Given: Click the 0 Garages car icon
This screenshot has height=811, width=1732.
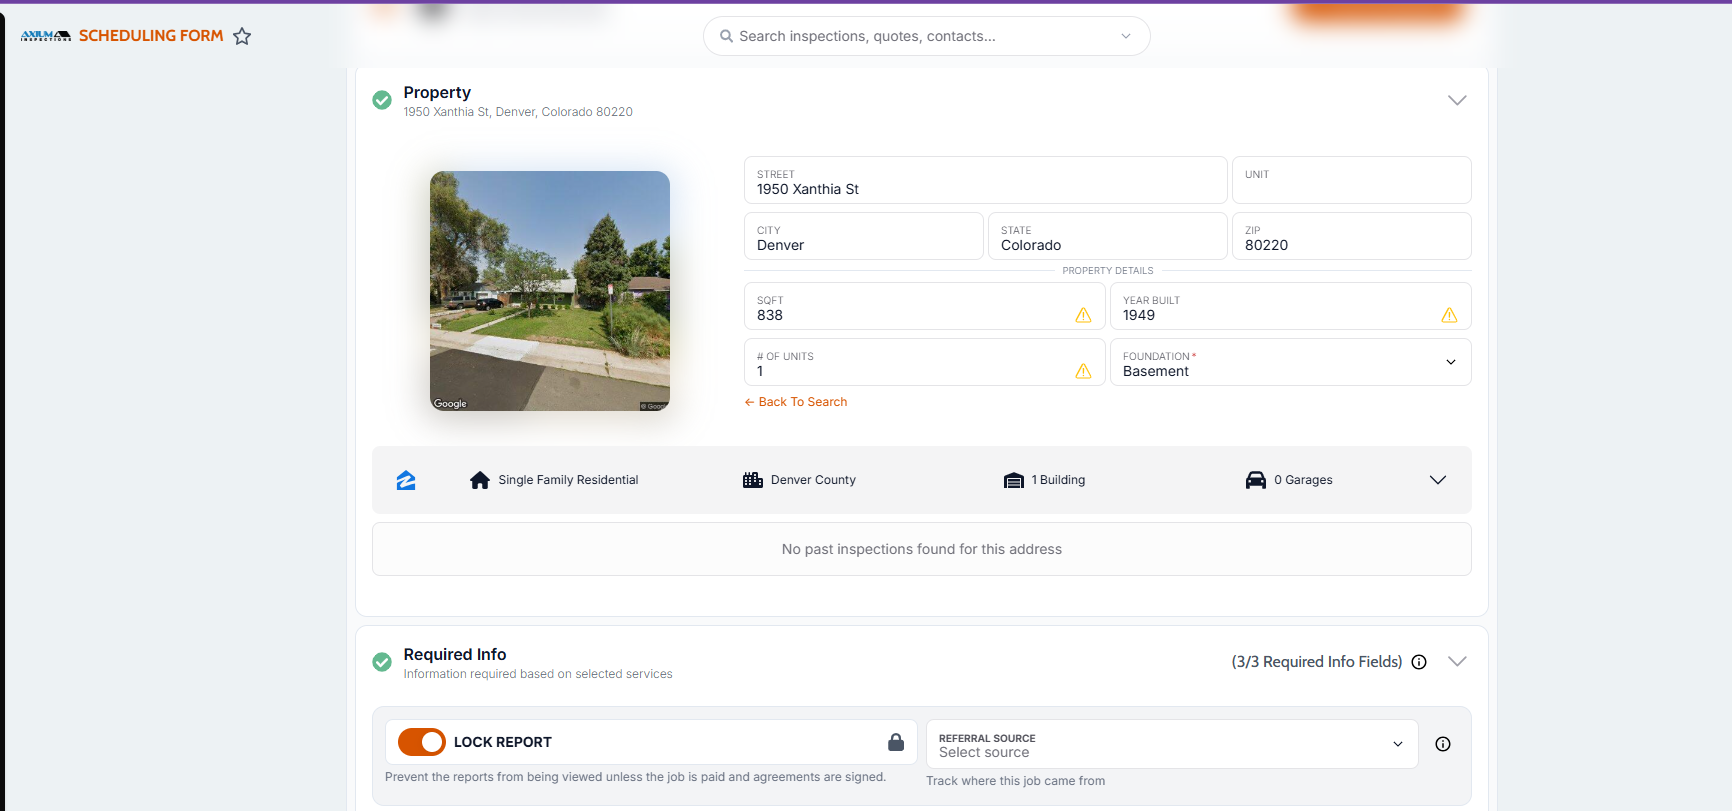Looking at the screenshot, I should point(1256,480).
